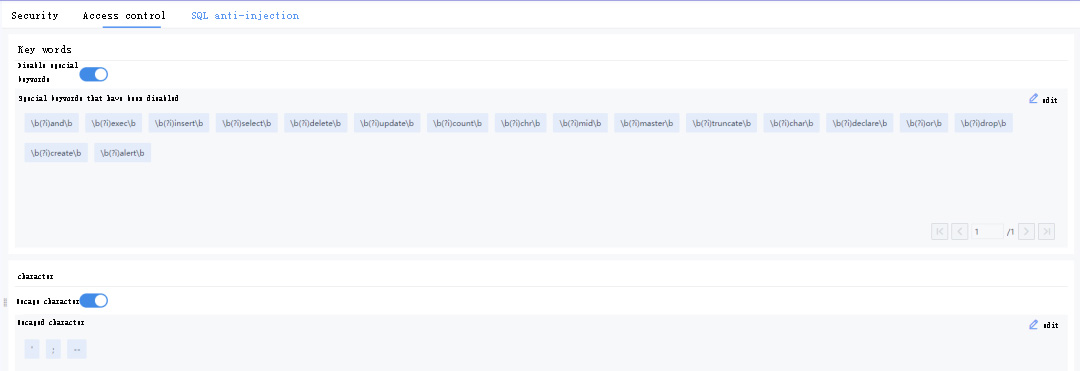Edit the disabled special keywords list
This screenshot has height=371, width=1080.
click(x=1043, y=99)
